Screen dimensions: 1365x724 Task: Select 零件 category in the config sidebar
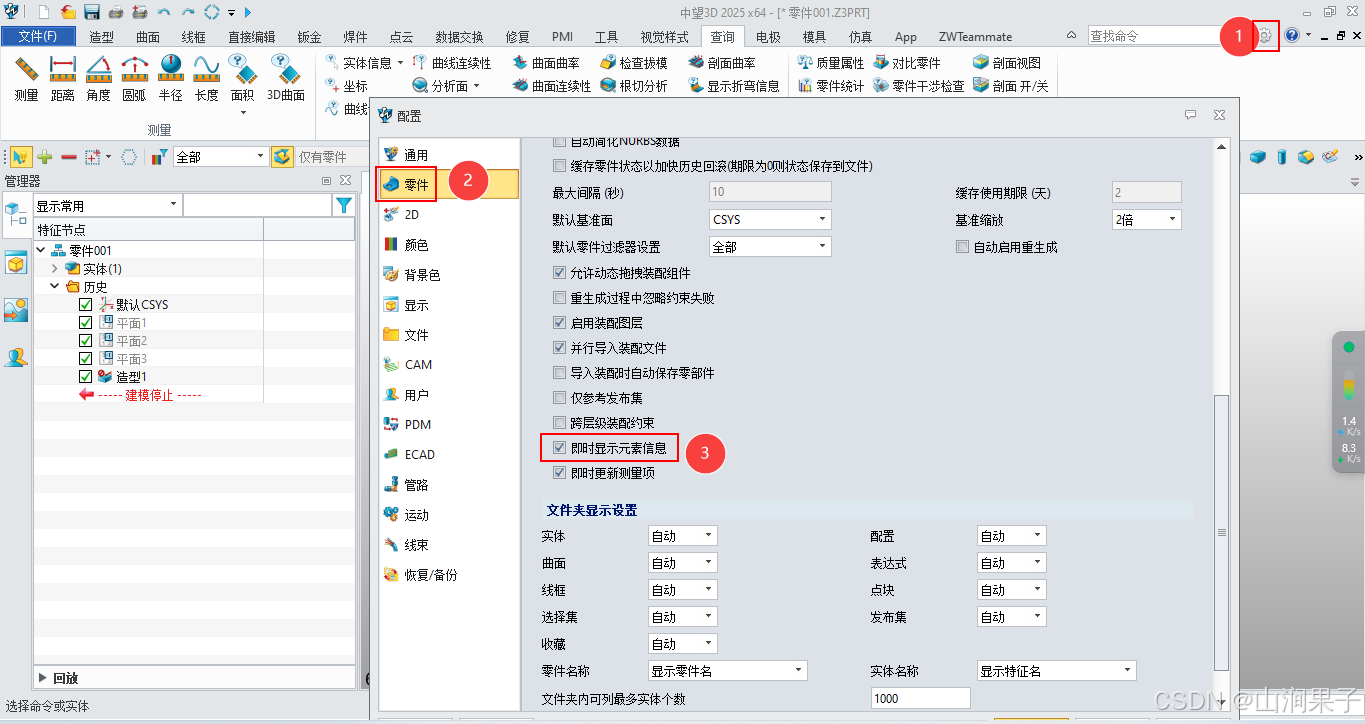417,184
